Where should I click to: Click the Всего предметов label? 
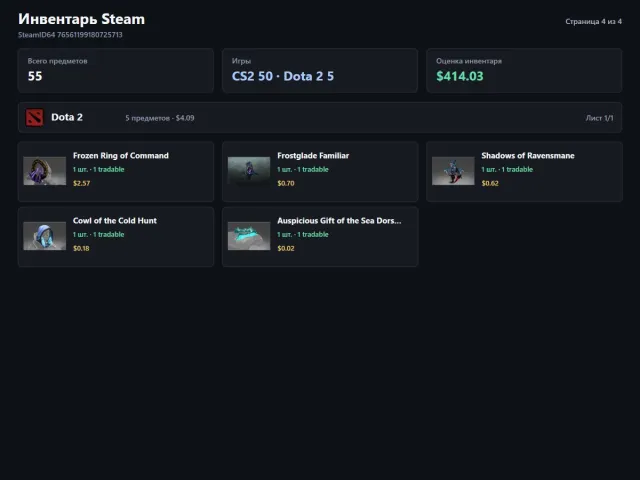58,61
